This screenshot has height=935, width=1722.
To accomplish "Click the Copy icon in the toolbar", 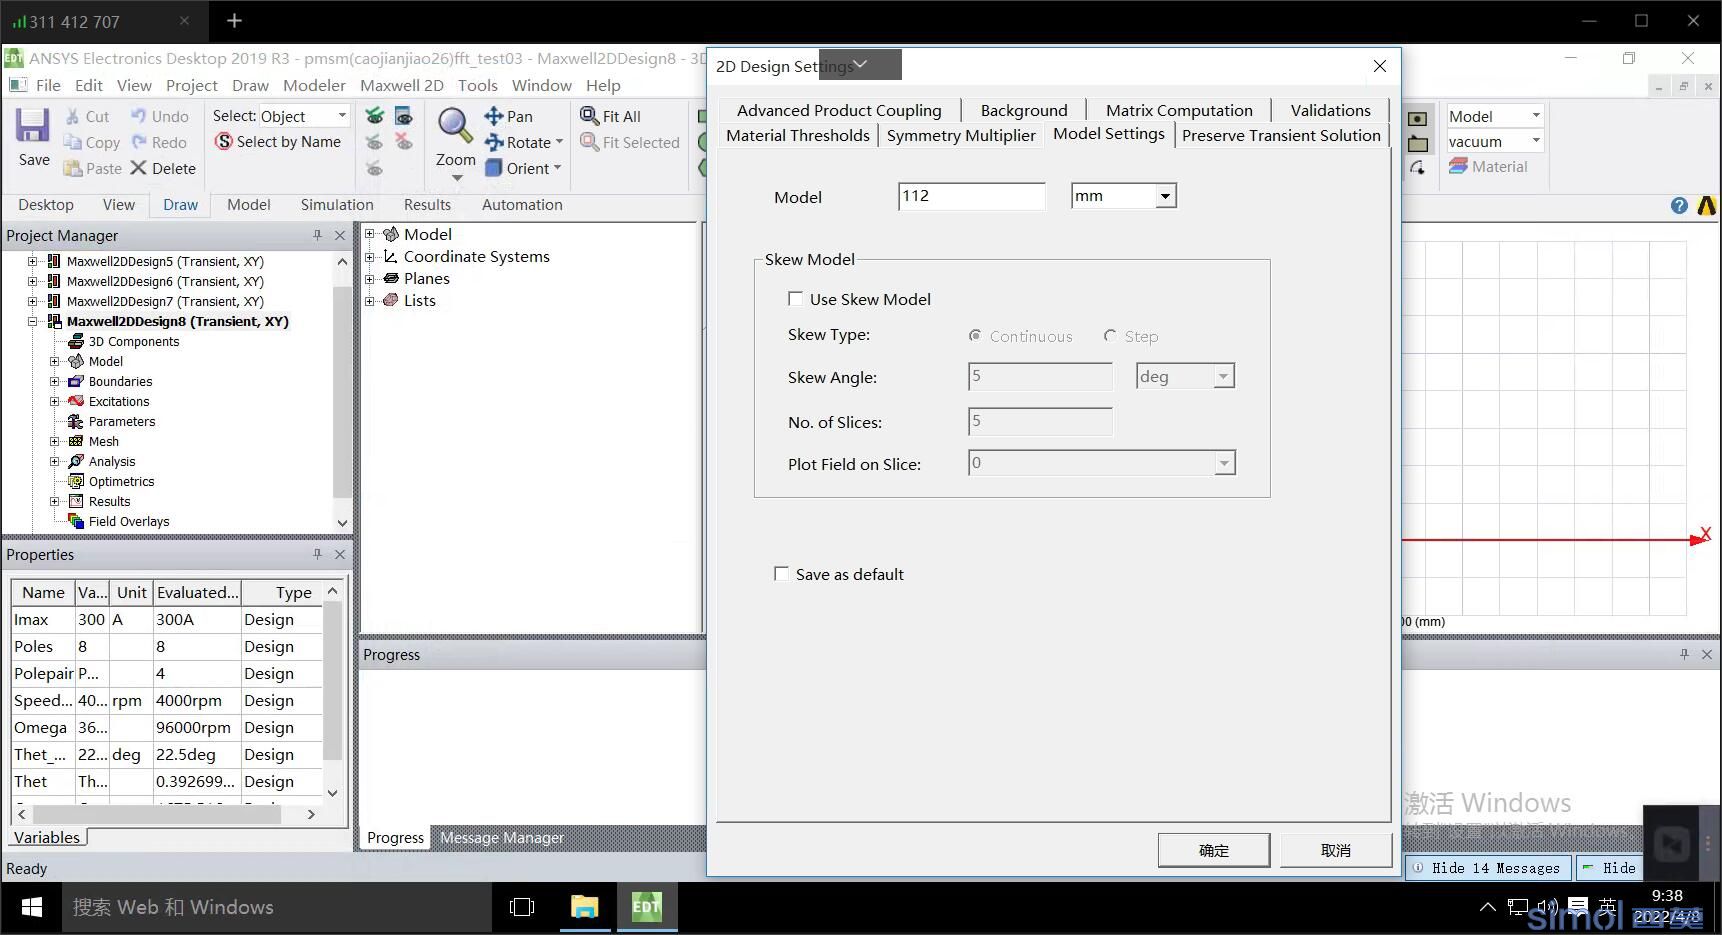I will coord(73,142).
